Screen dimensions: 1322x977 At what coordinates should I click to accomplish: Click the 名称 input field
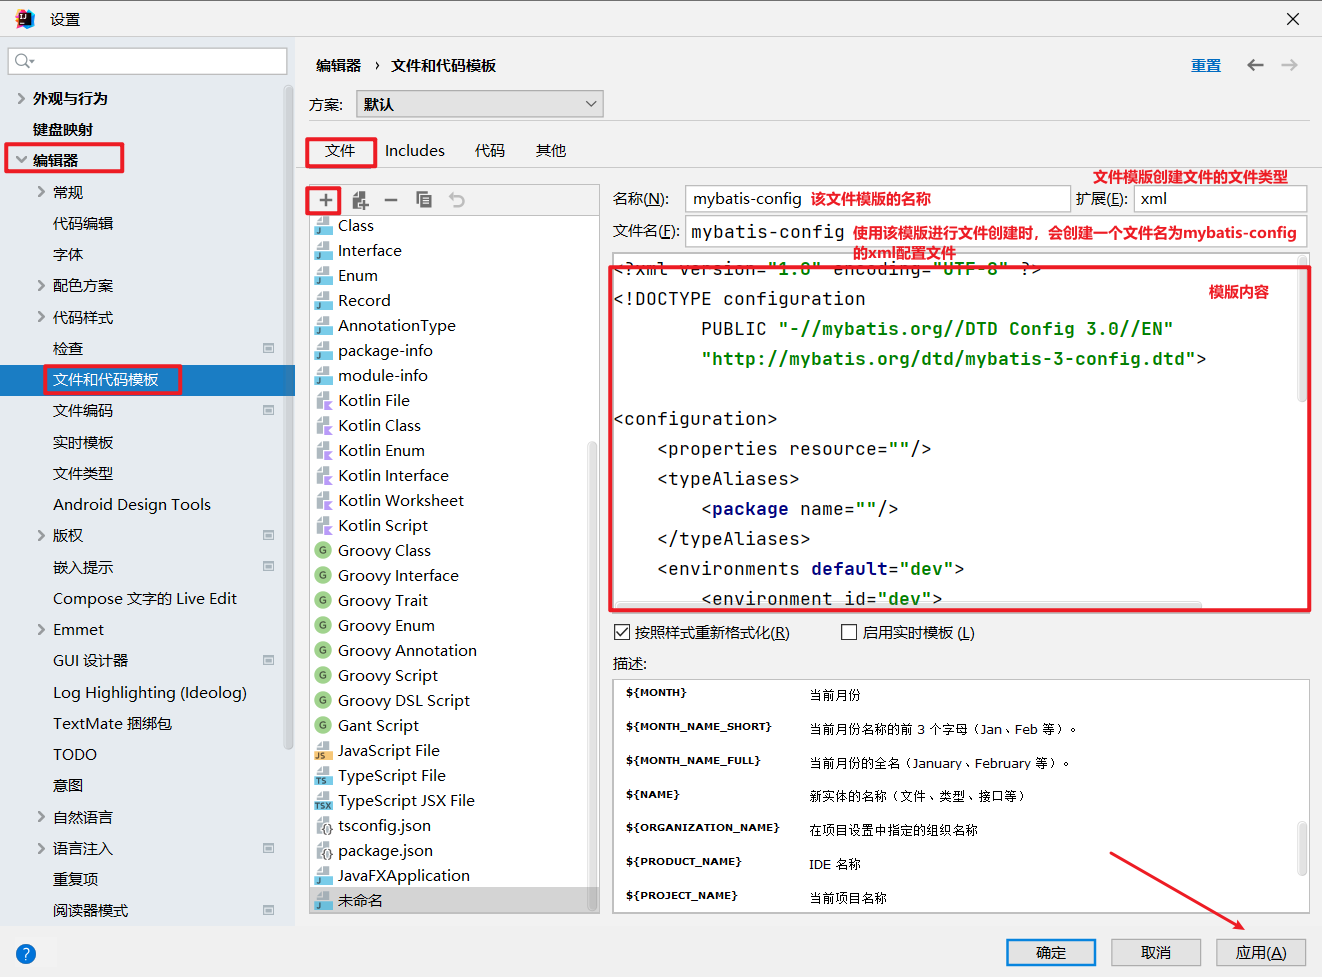(877, 199)
